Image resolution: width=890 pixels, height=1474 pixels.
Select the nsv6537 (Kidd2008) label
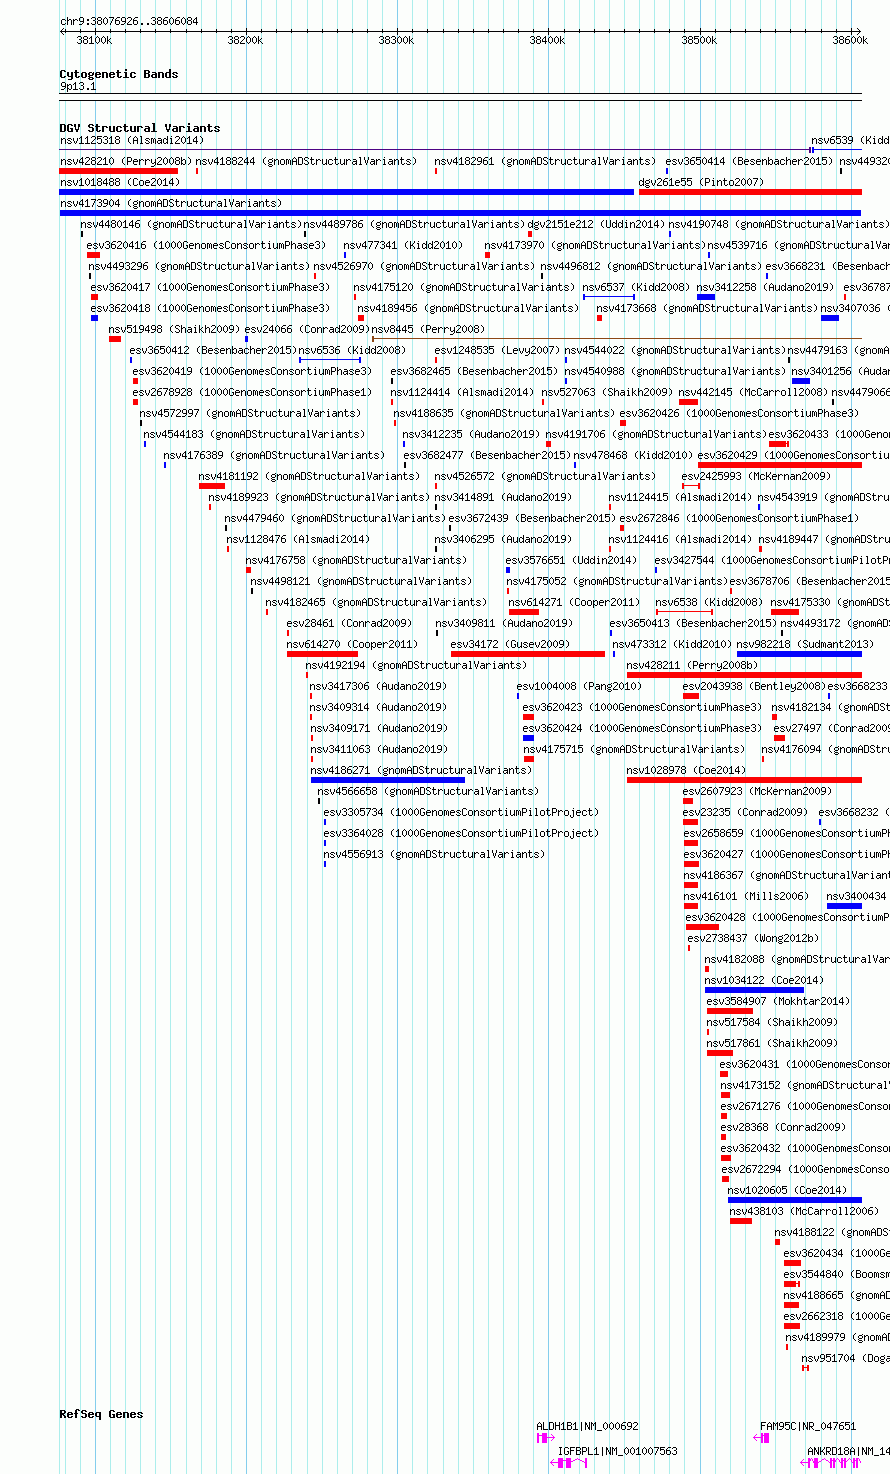(636, 287)
